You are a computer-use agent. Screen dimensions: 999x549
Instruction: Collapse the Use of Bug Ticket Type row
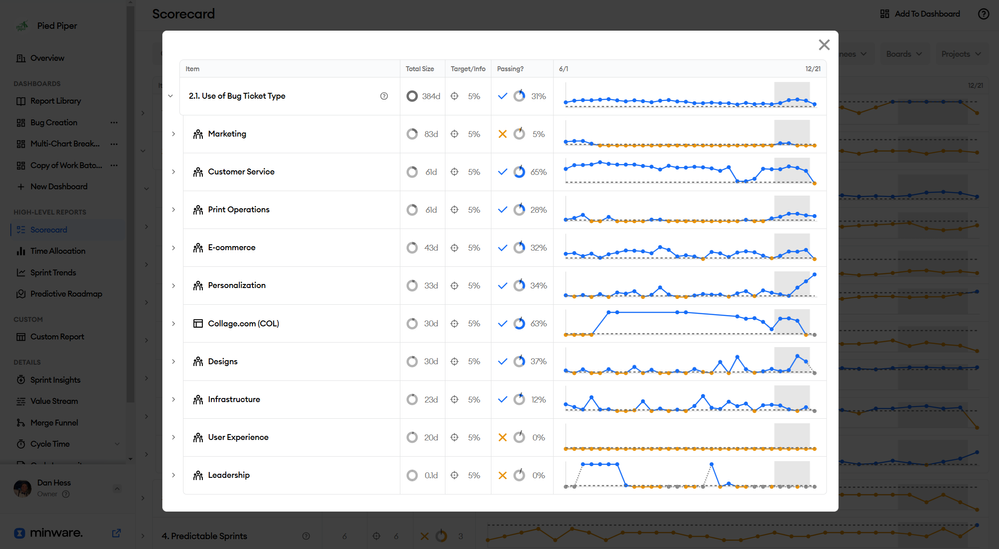[x=171, y=96]
